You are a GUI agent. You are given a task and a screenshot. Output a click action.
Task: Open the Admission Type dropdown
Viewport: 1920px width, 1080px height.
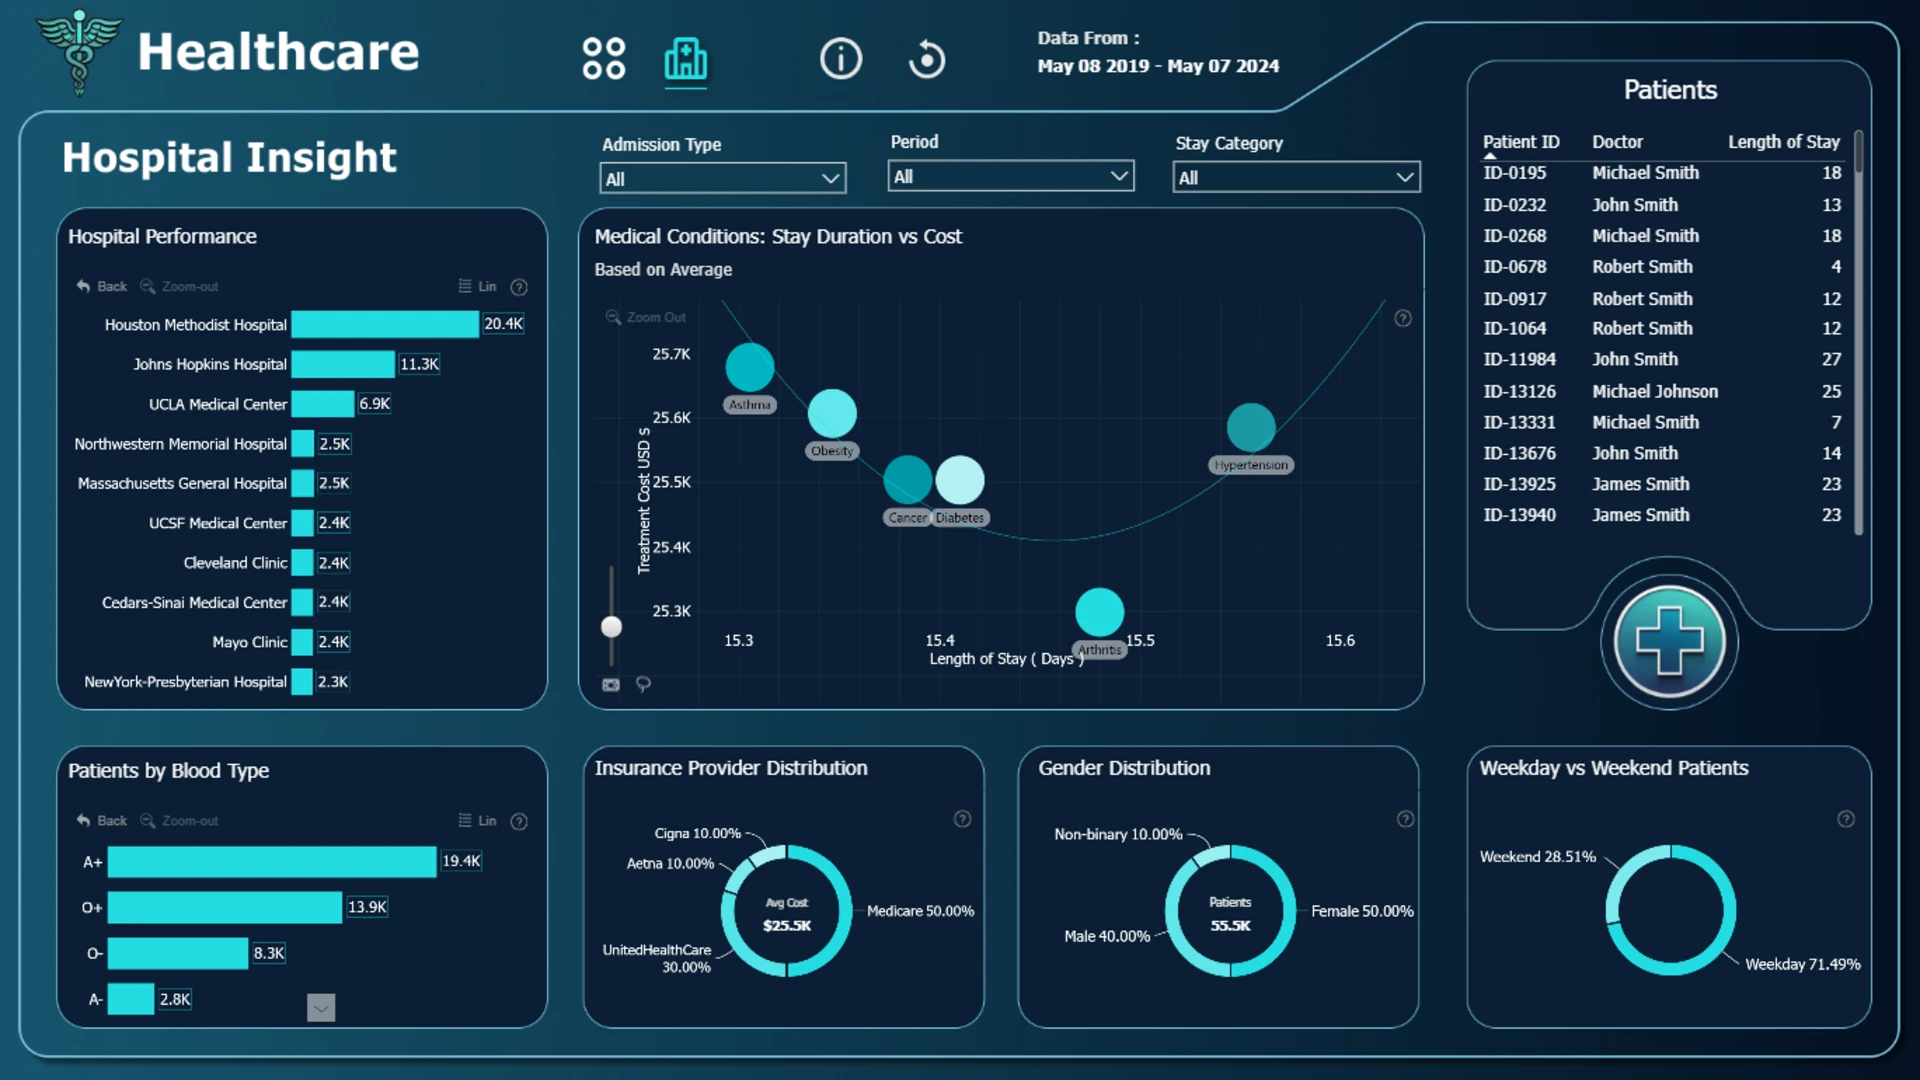pos(723,178)
